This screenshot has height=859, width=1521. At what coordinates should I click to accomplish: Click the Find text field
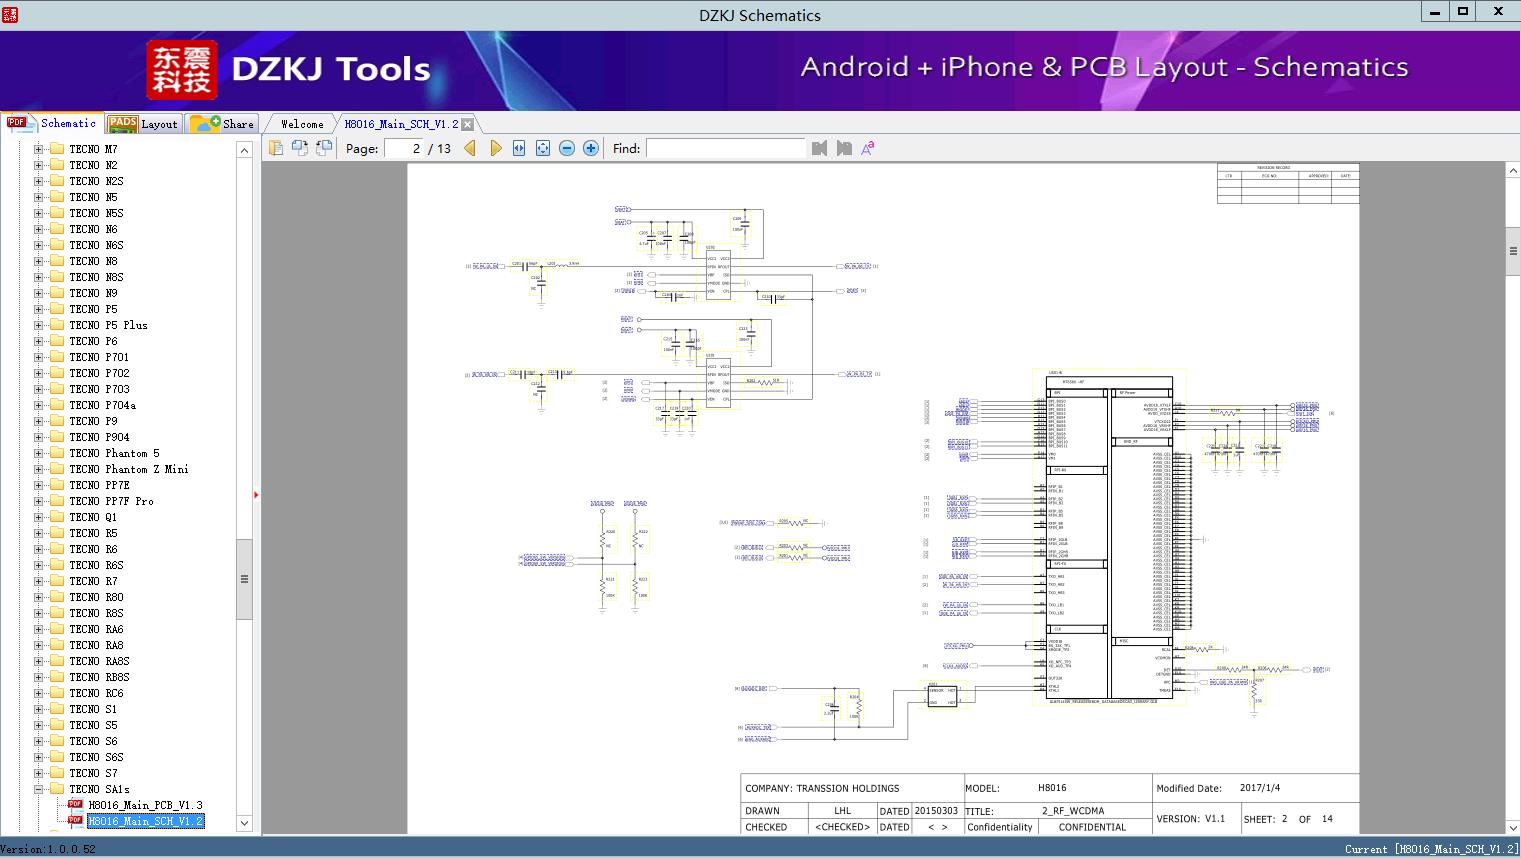tap(725, 148)
